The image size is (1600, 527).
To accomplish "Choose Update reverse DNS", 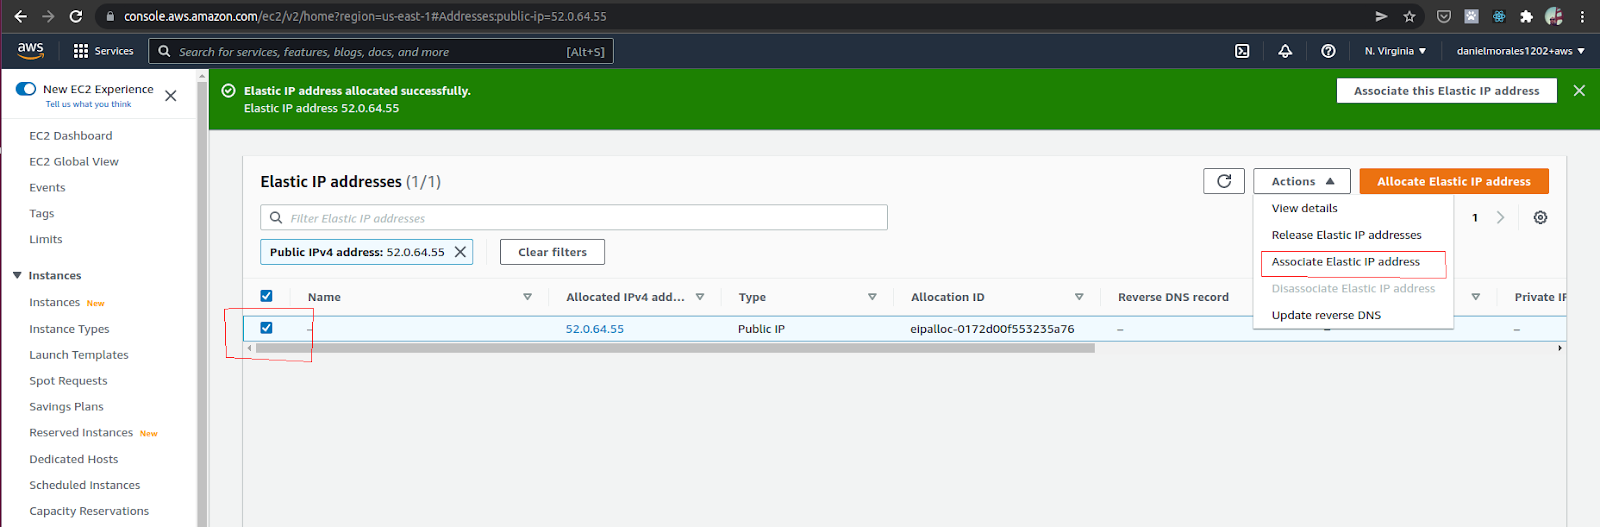I will 1326,315.
